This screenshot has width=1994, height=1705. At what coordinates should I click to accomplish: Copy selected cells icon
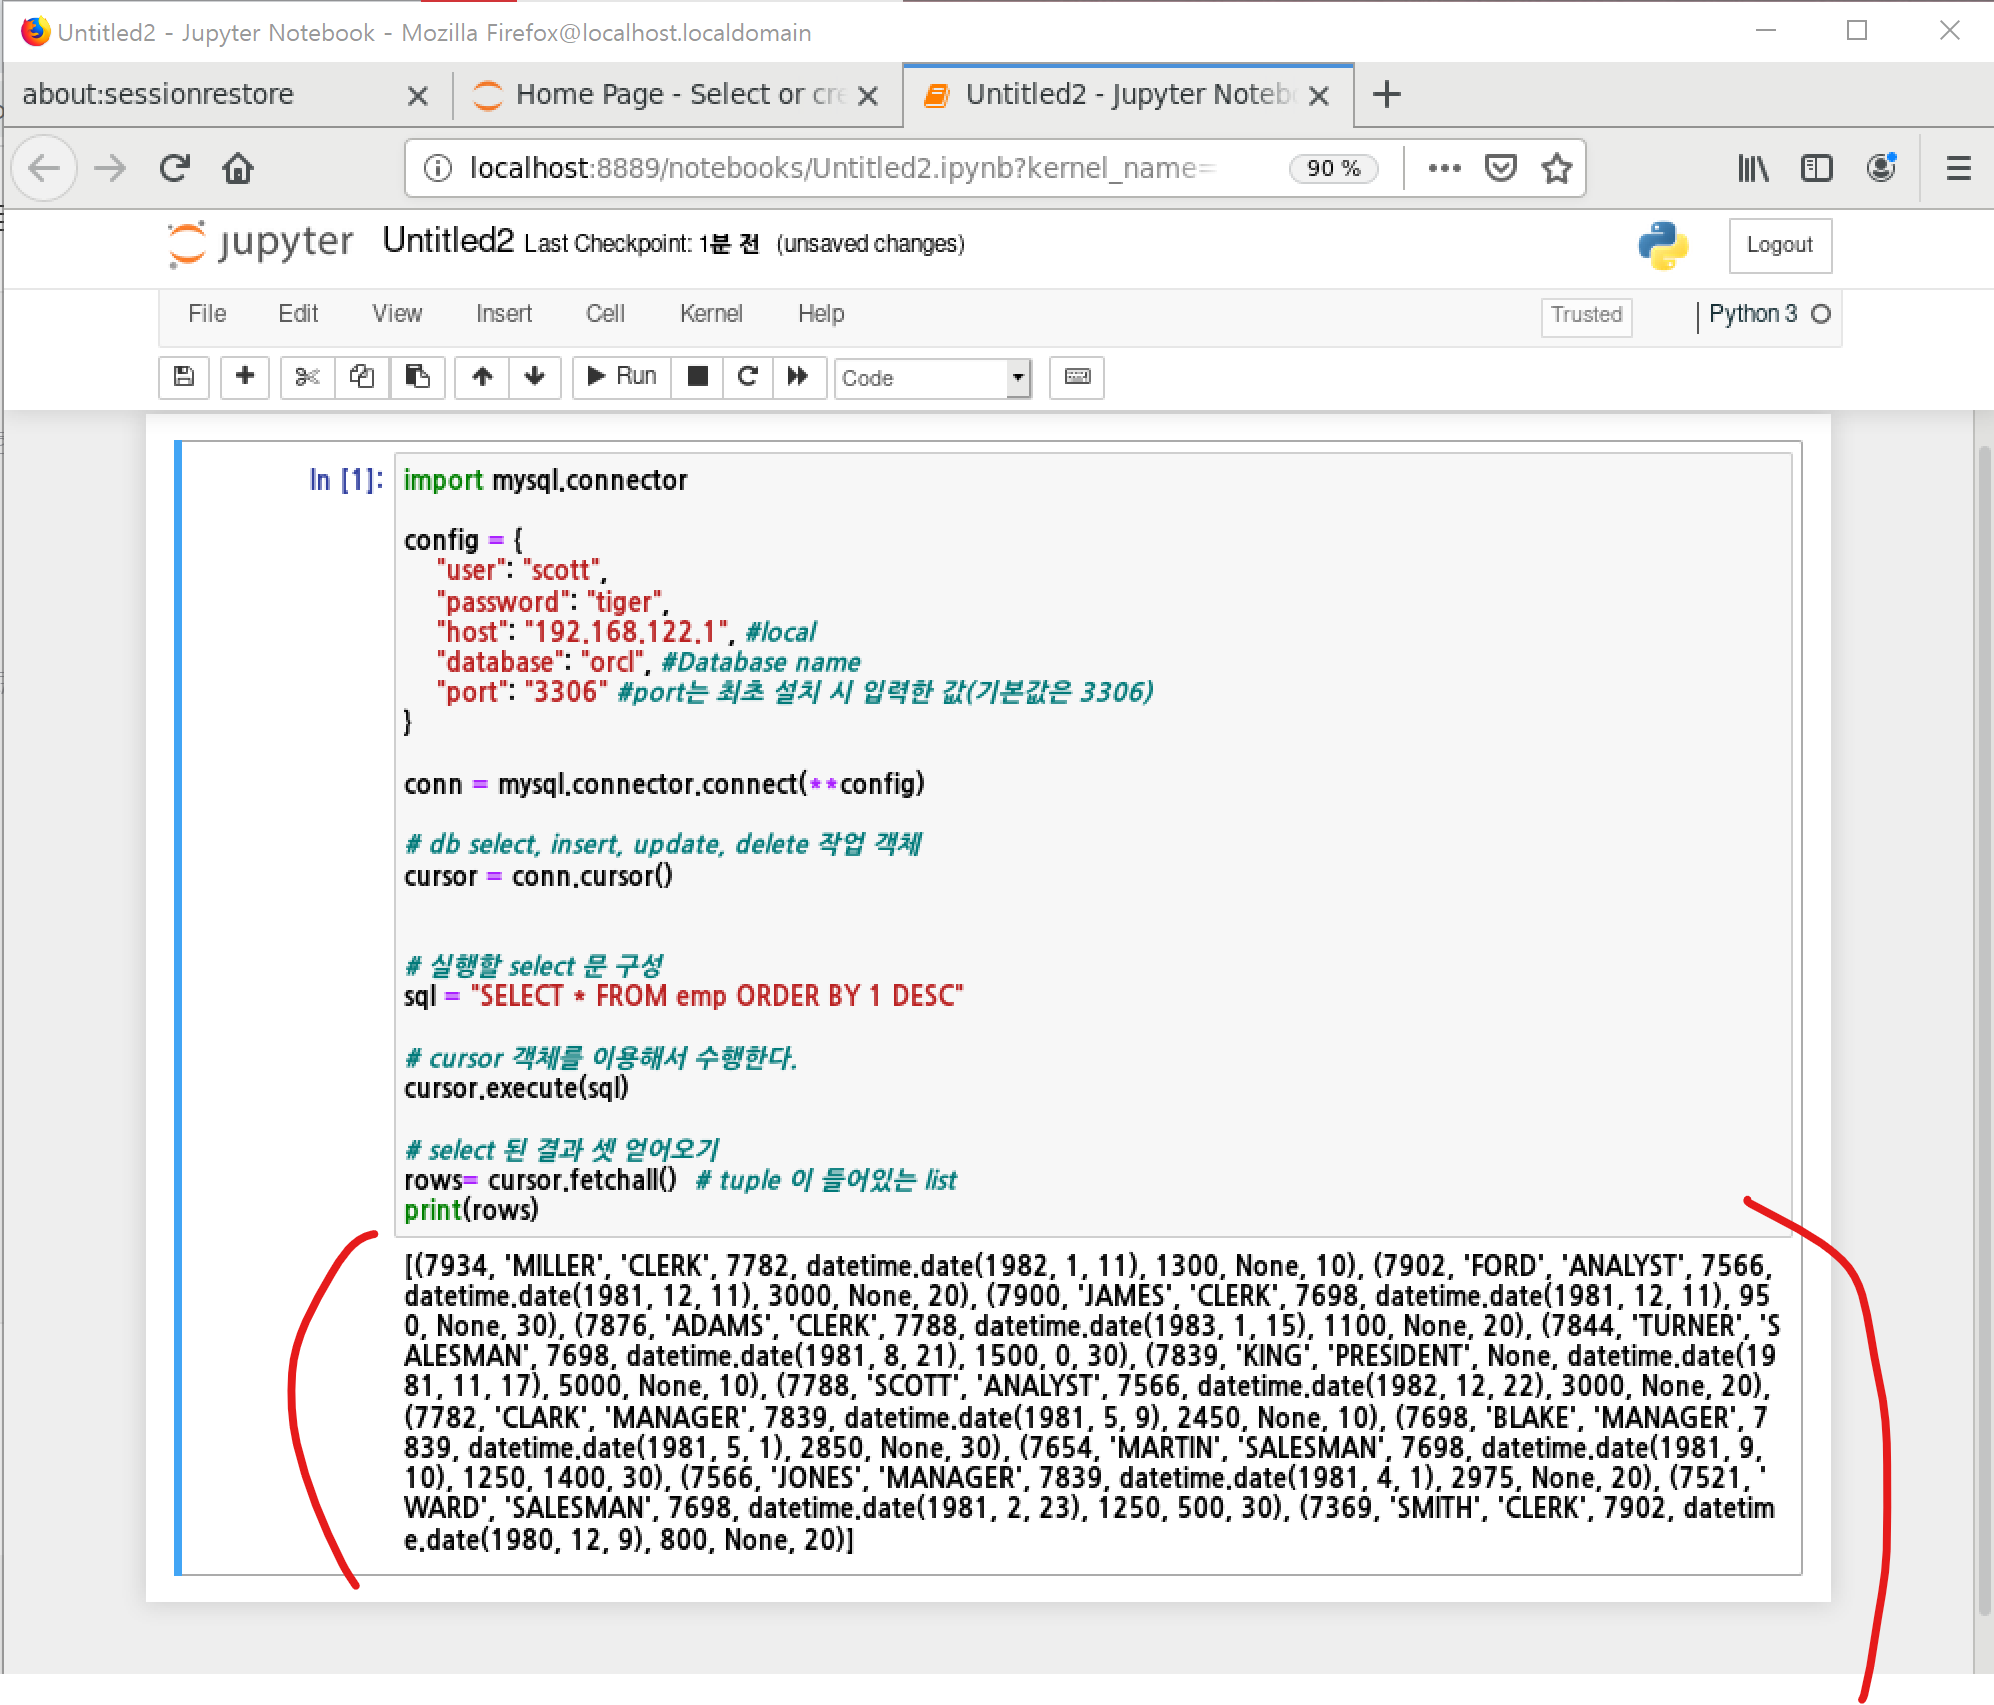[362, 377]
